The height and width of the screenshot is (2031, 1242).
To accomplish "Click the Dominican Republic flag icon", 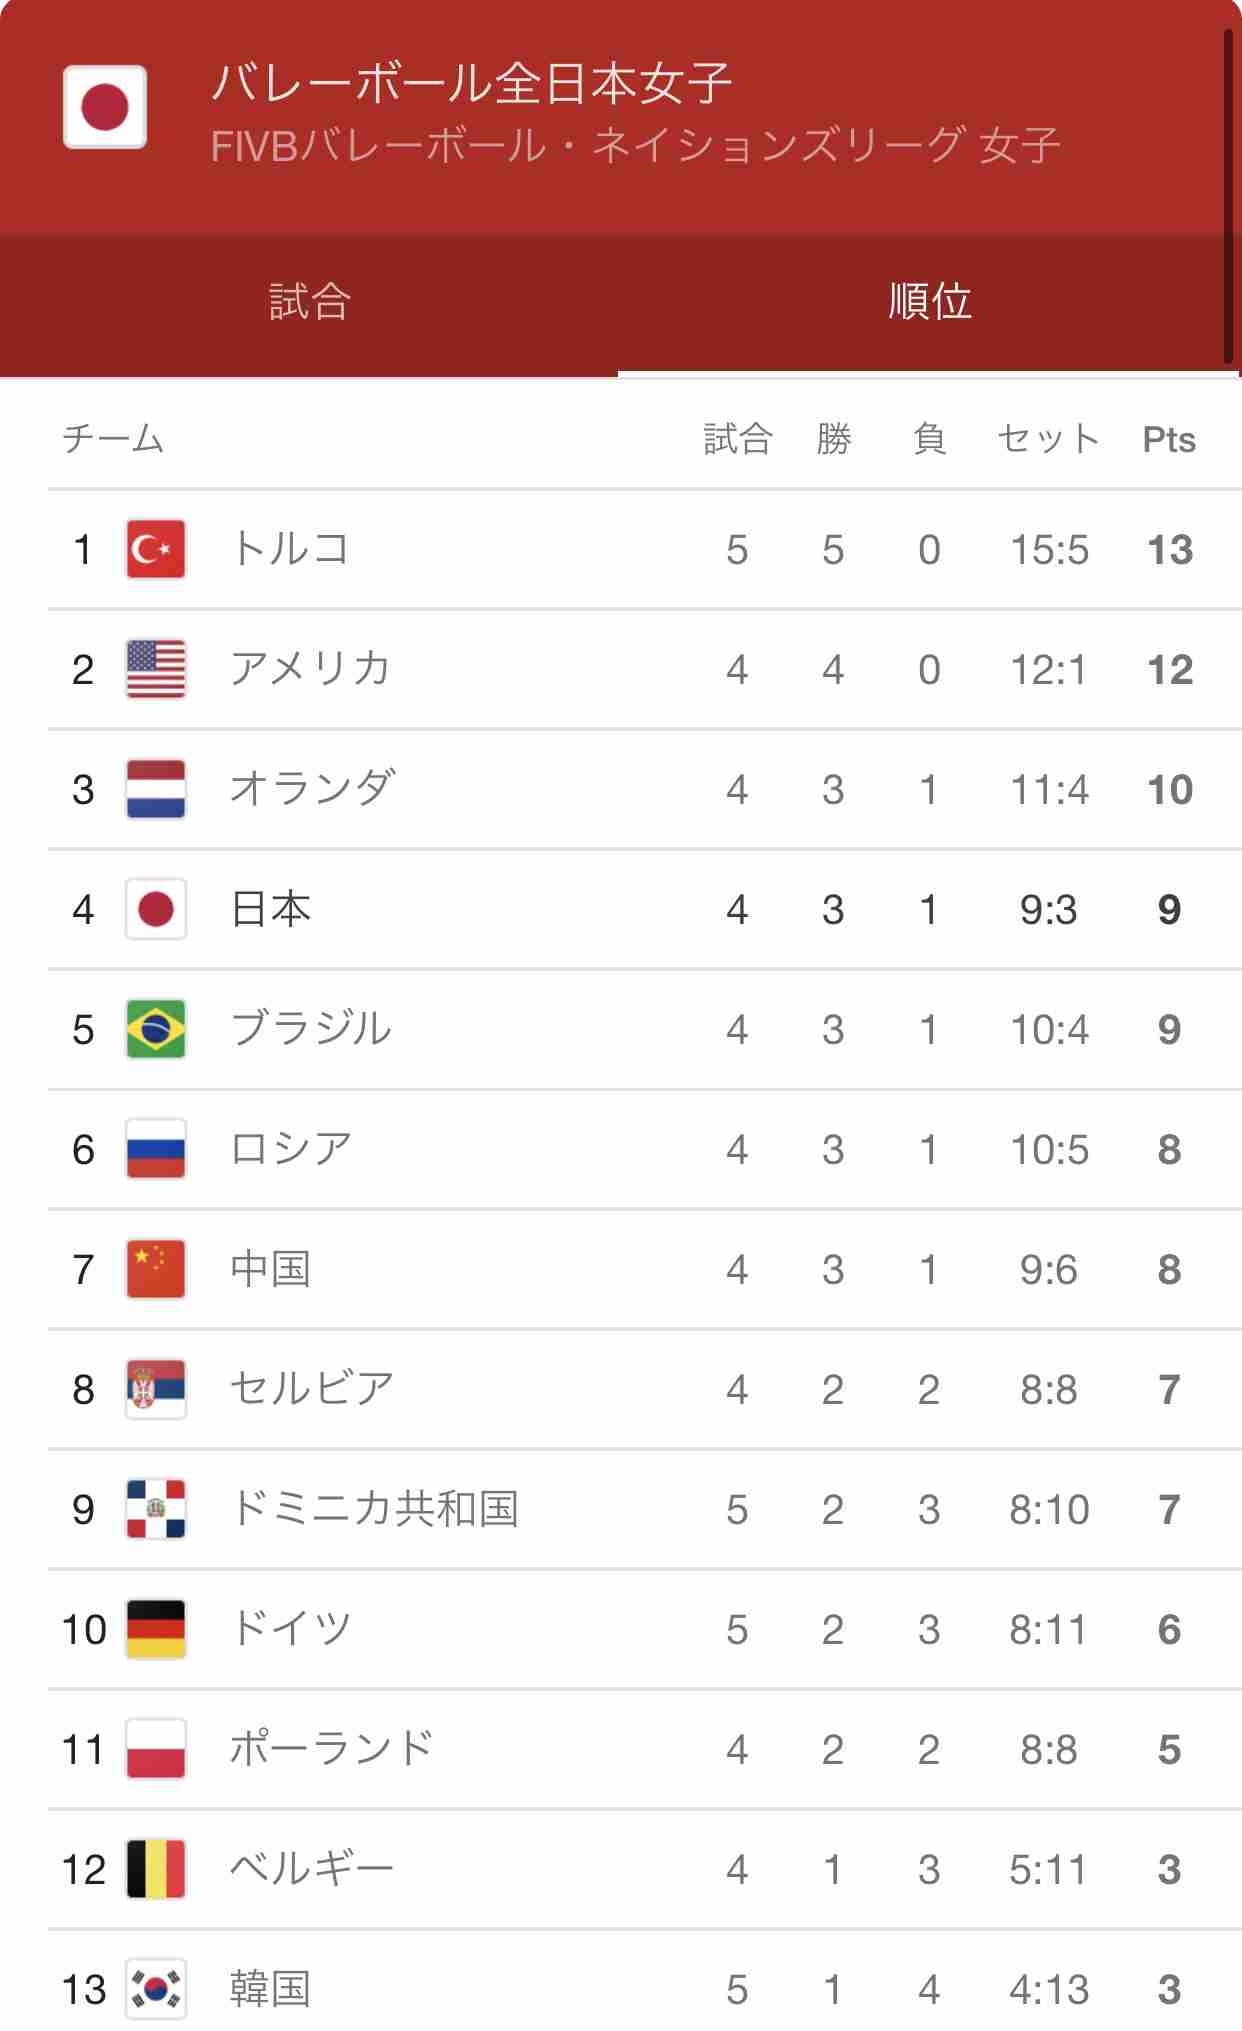I will click(x=156, y=1509).
